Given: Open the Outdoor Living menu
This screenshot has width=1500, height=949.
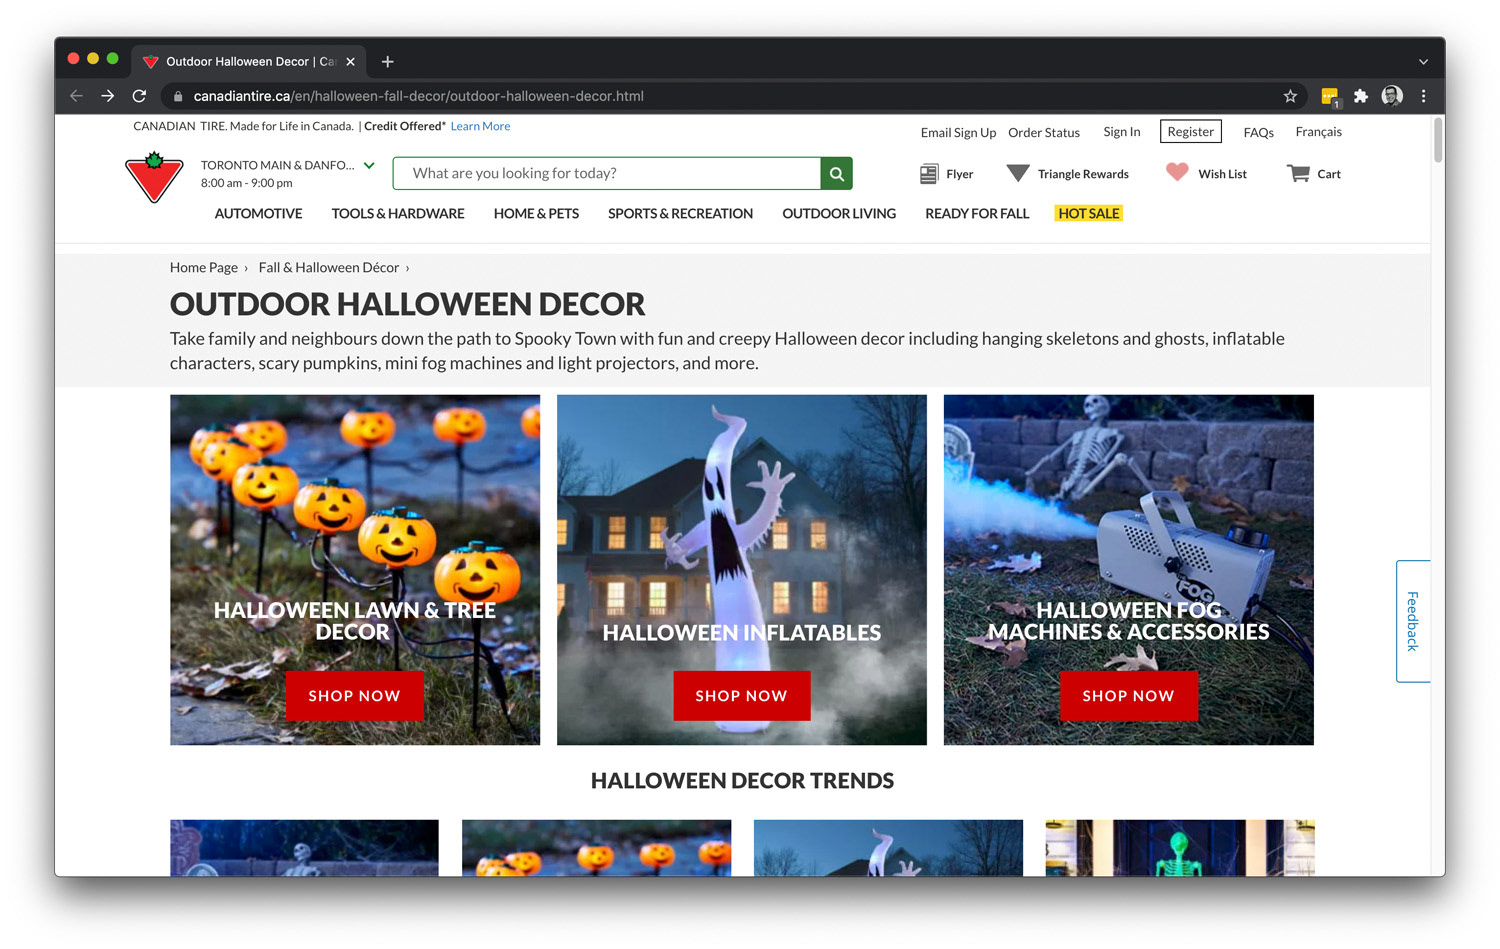Looking at the screenshot, I should point(839,213).
